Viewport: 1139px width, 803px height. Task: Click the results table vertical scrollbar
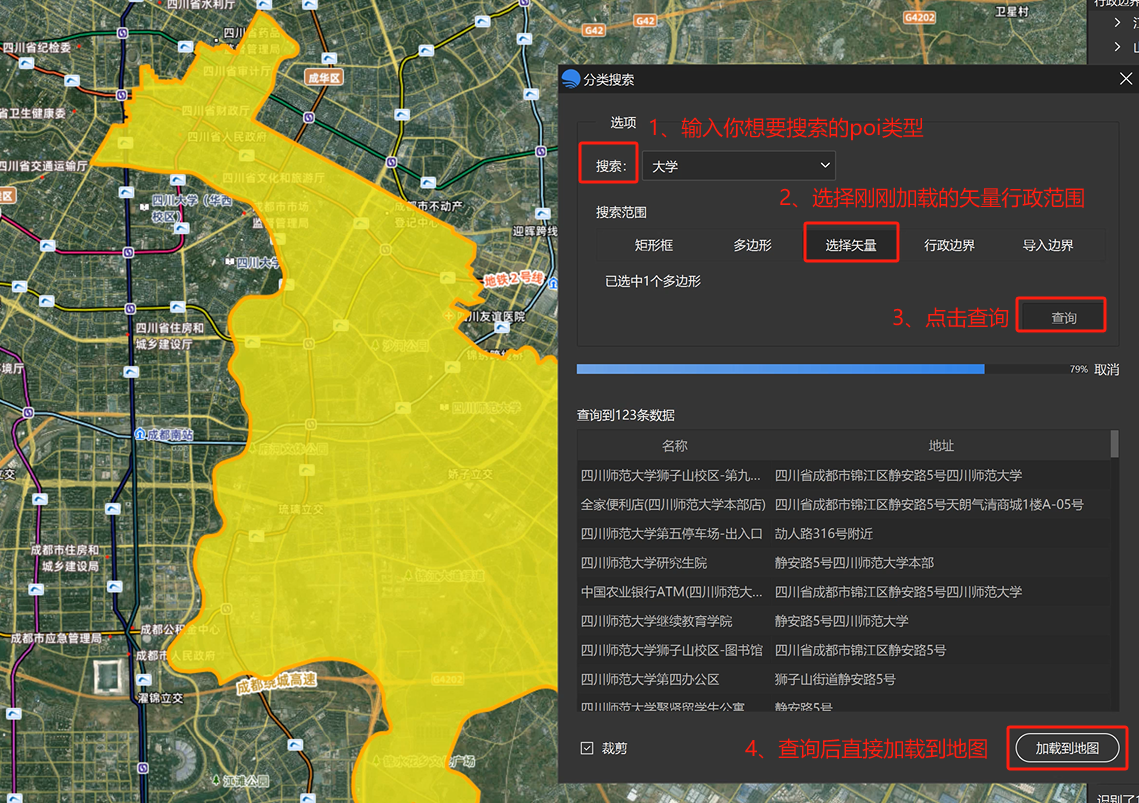click(x=1114, y=445)
